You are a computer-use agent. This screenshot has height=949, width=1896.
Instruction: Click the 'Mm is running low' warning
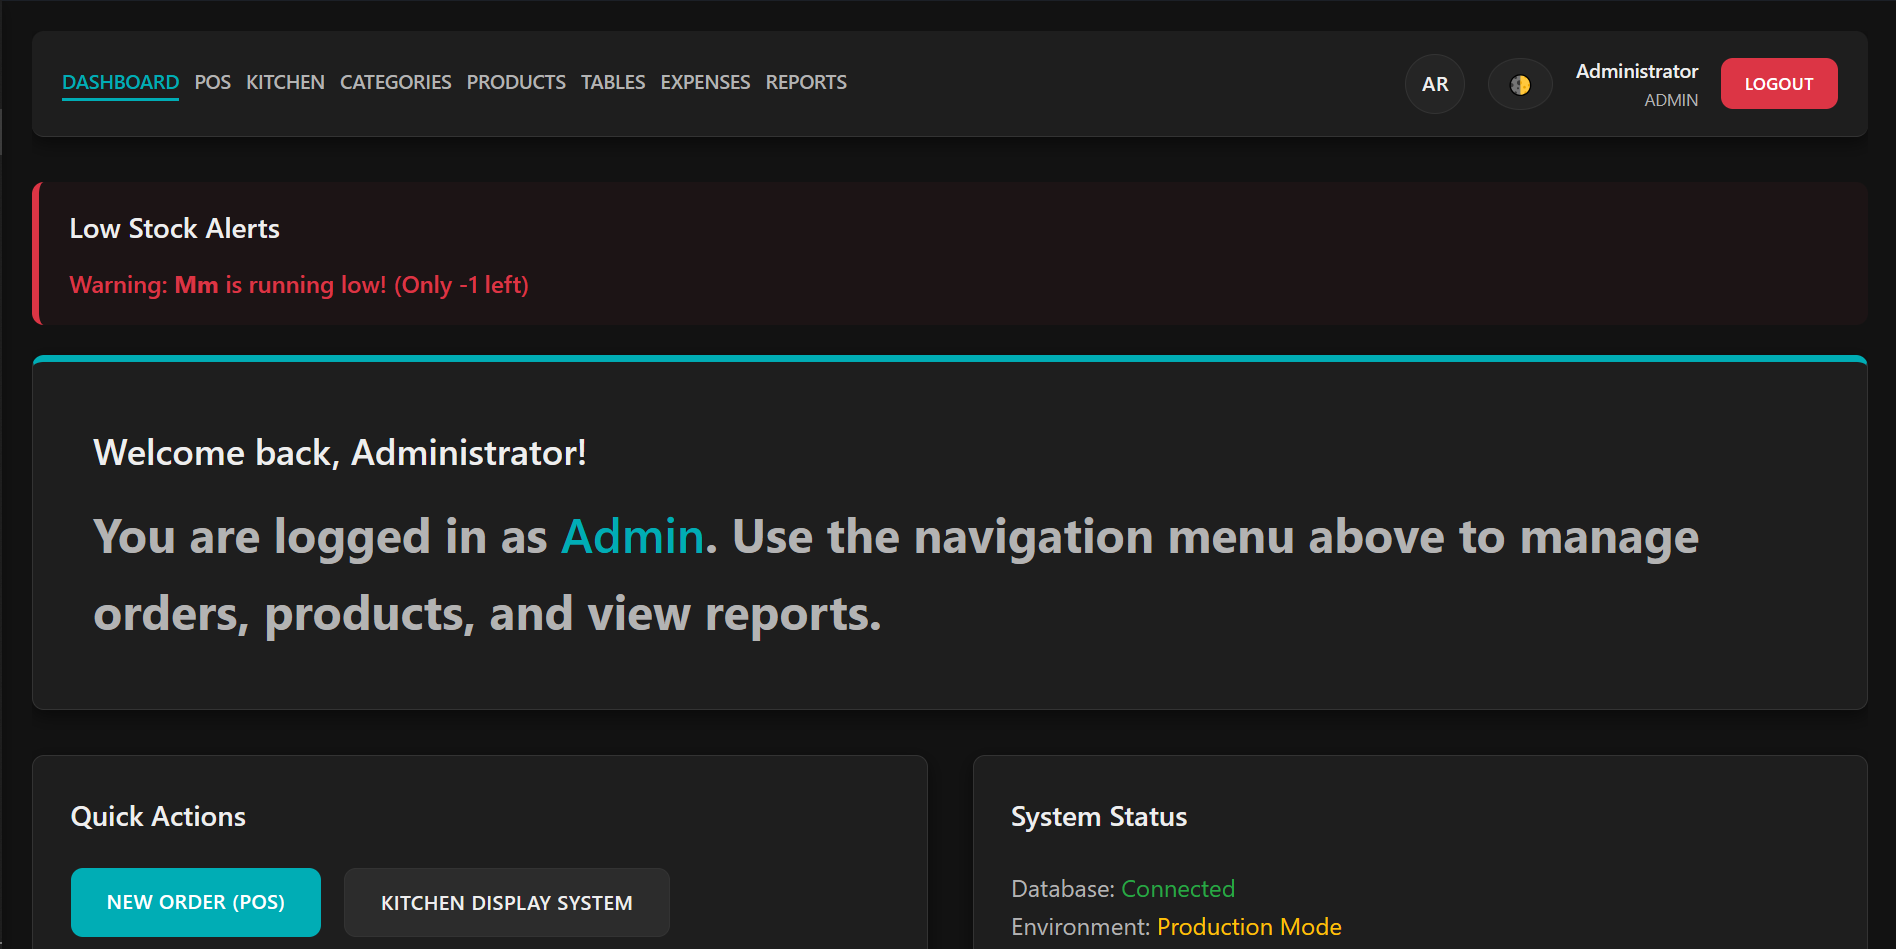299,285
